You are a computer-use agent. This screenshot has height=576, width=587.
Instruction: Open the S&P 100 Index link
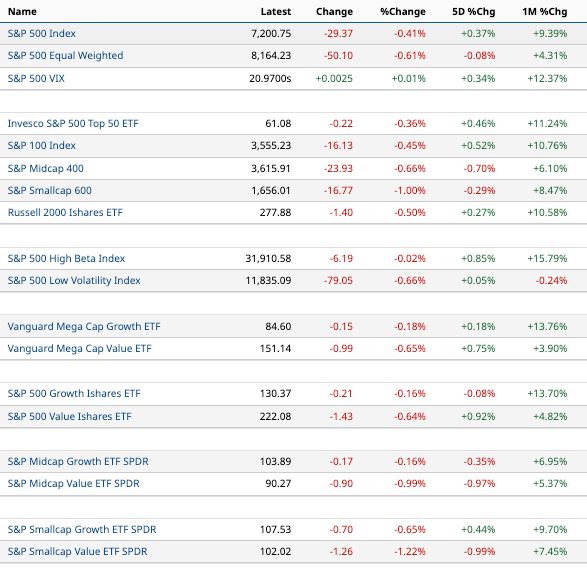42,145
